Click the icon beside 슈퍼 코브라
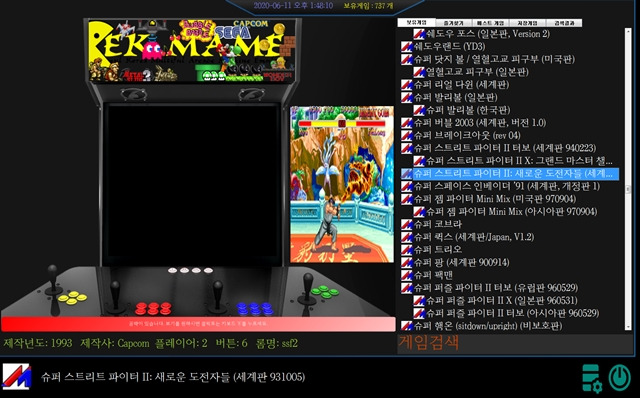640x398 pixels. click(407, 224)
